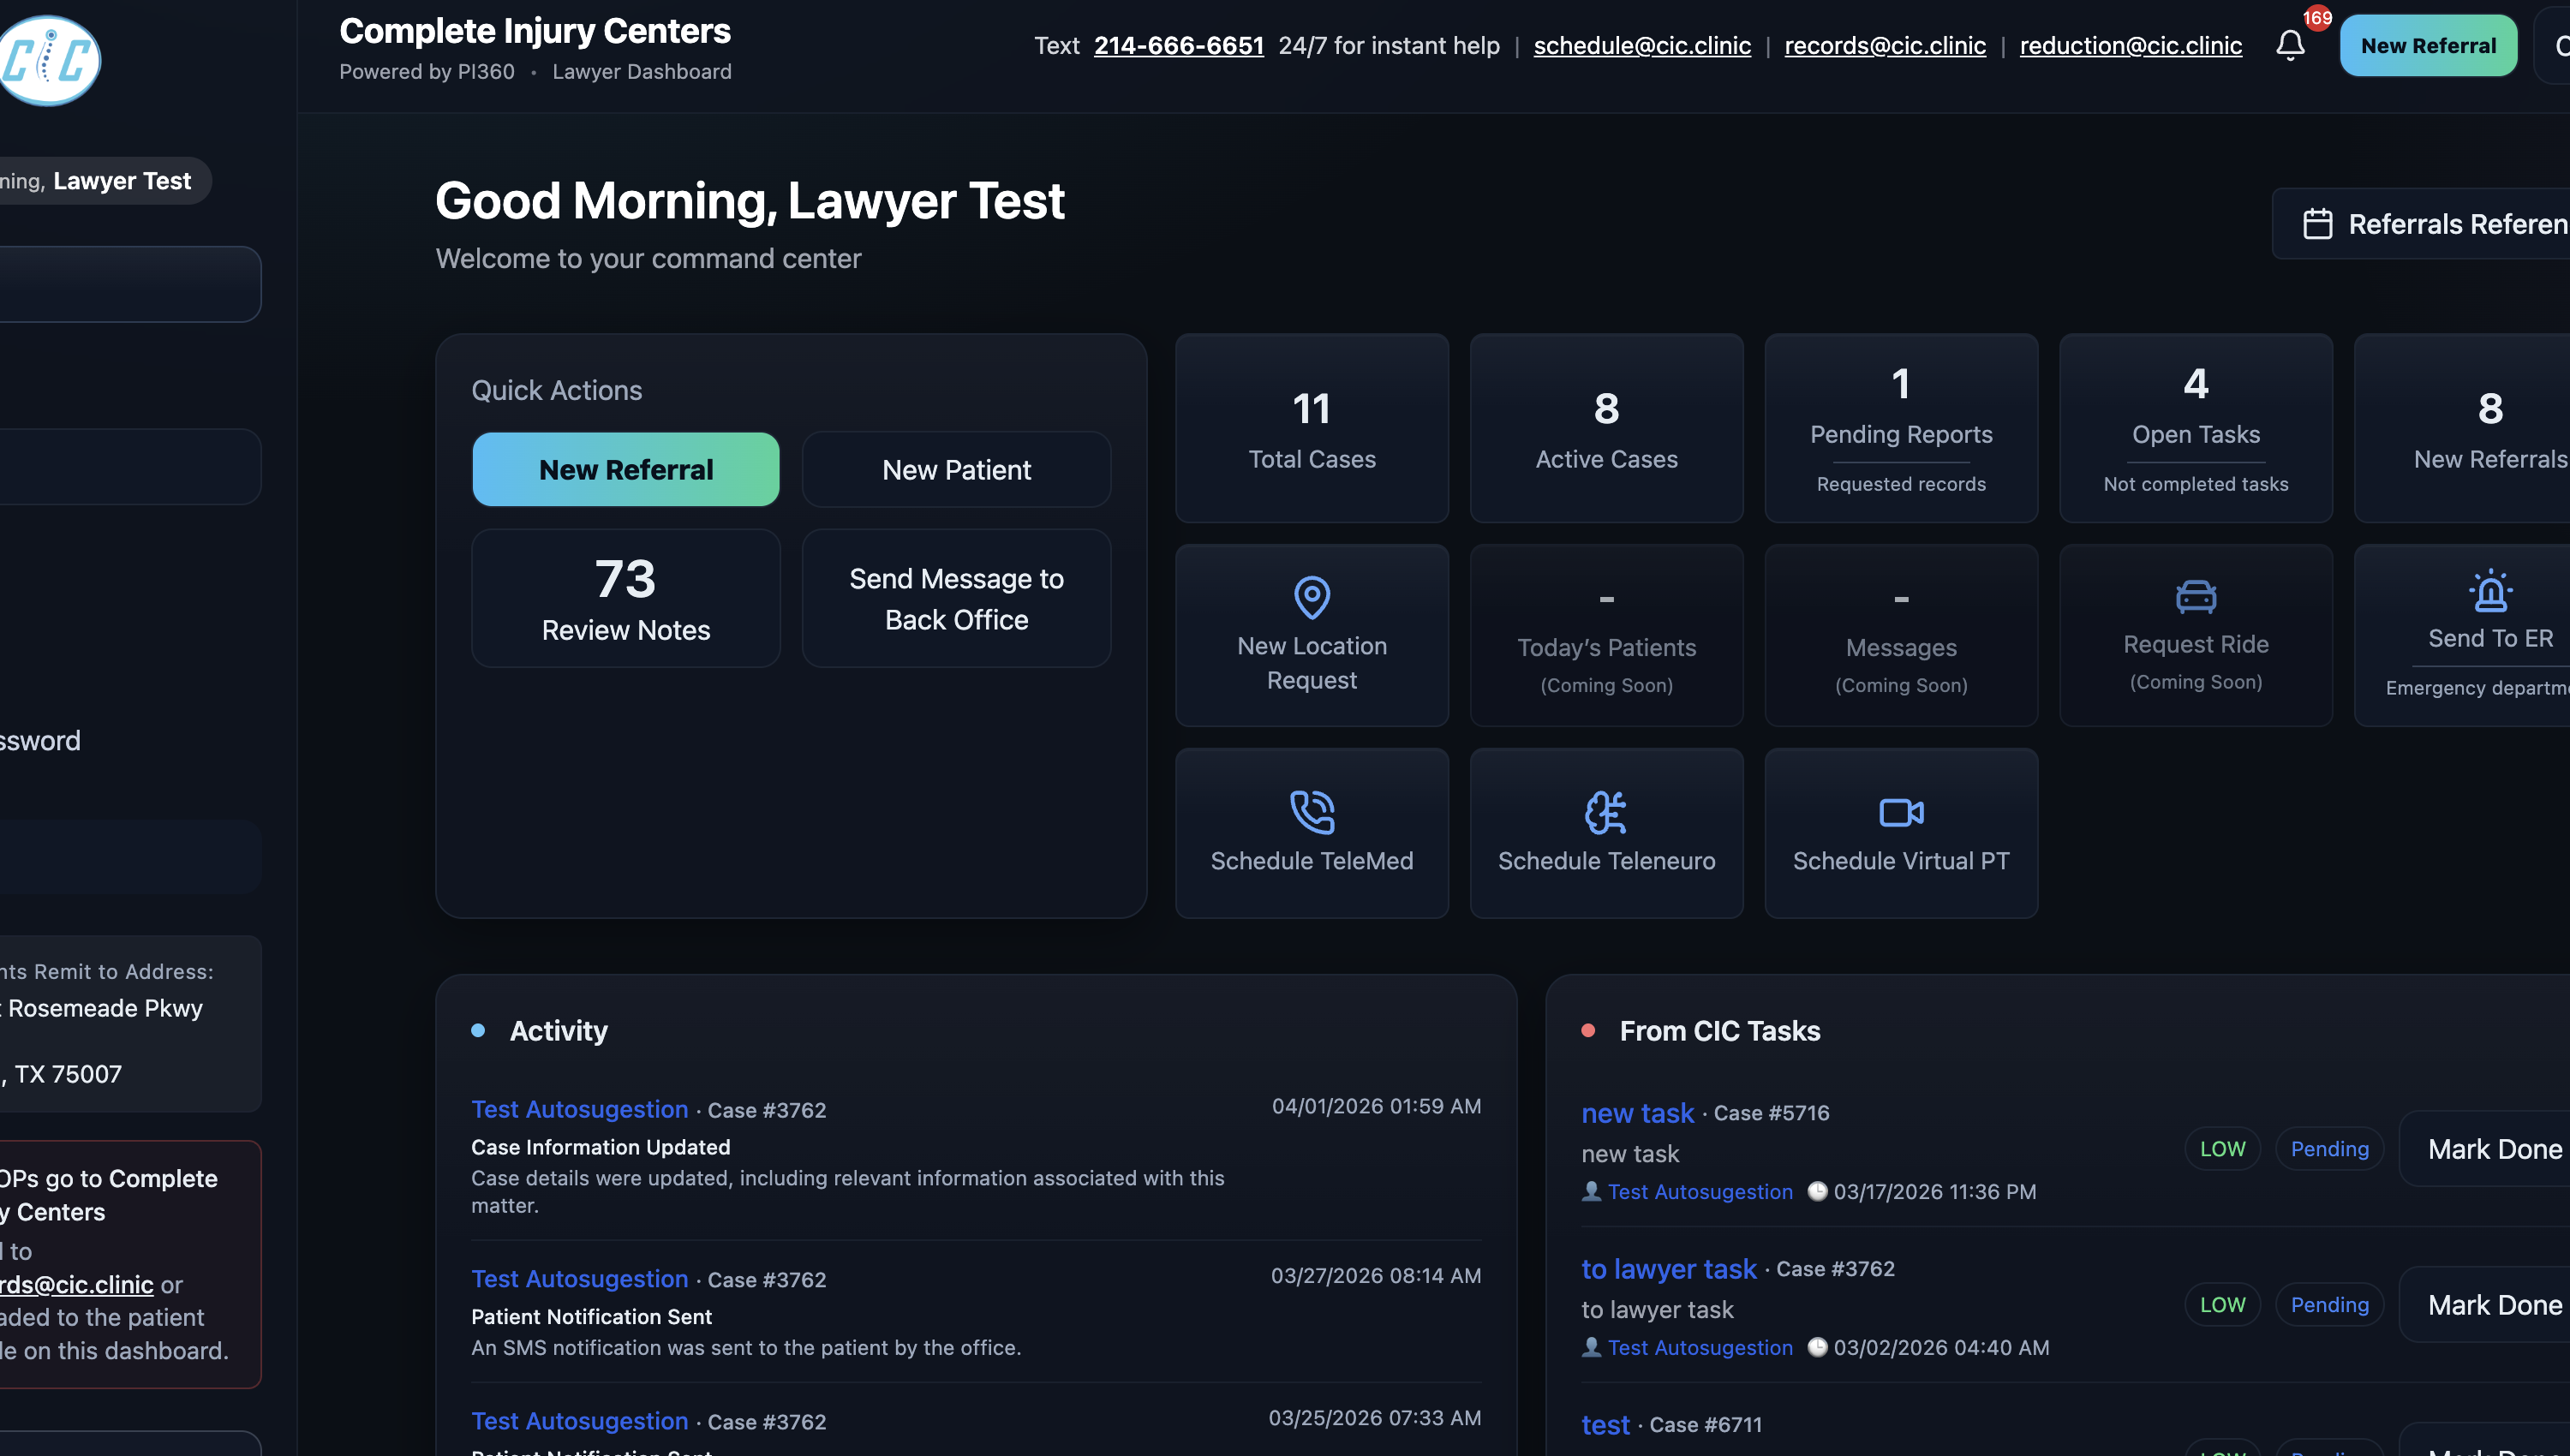Click the From CIC Tasks heading

(x=1719, y=1030)
